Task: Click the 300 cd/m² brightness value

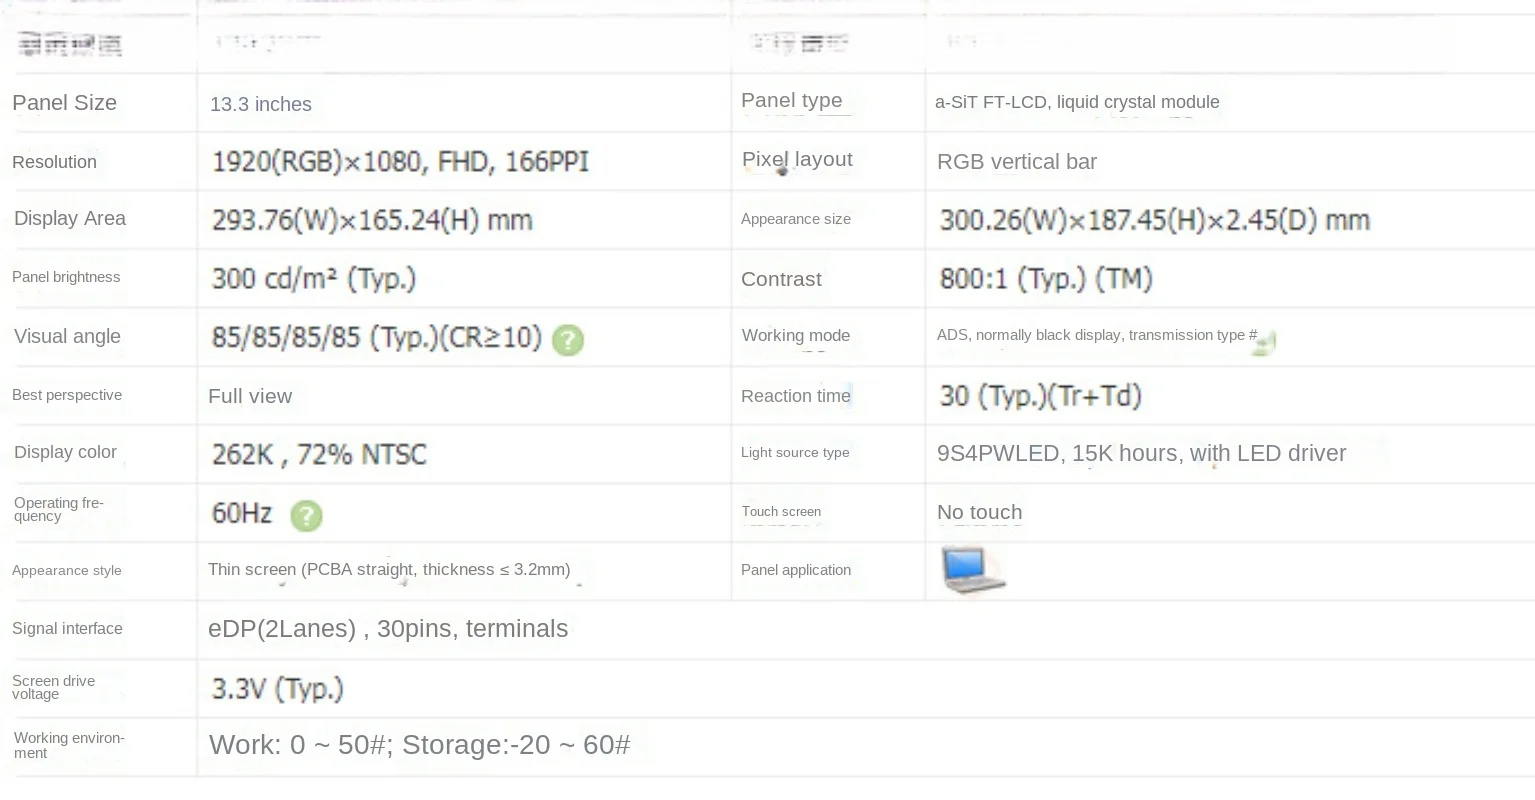Action: [313, 279]
